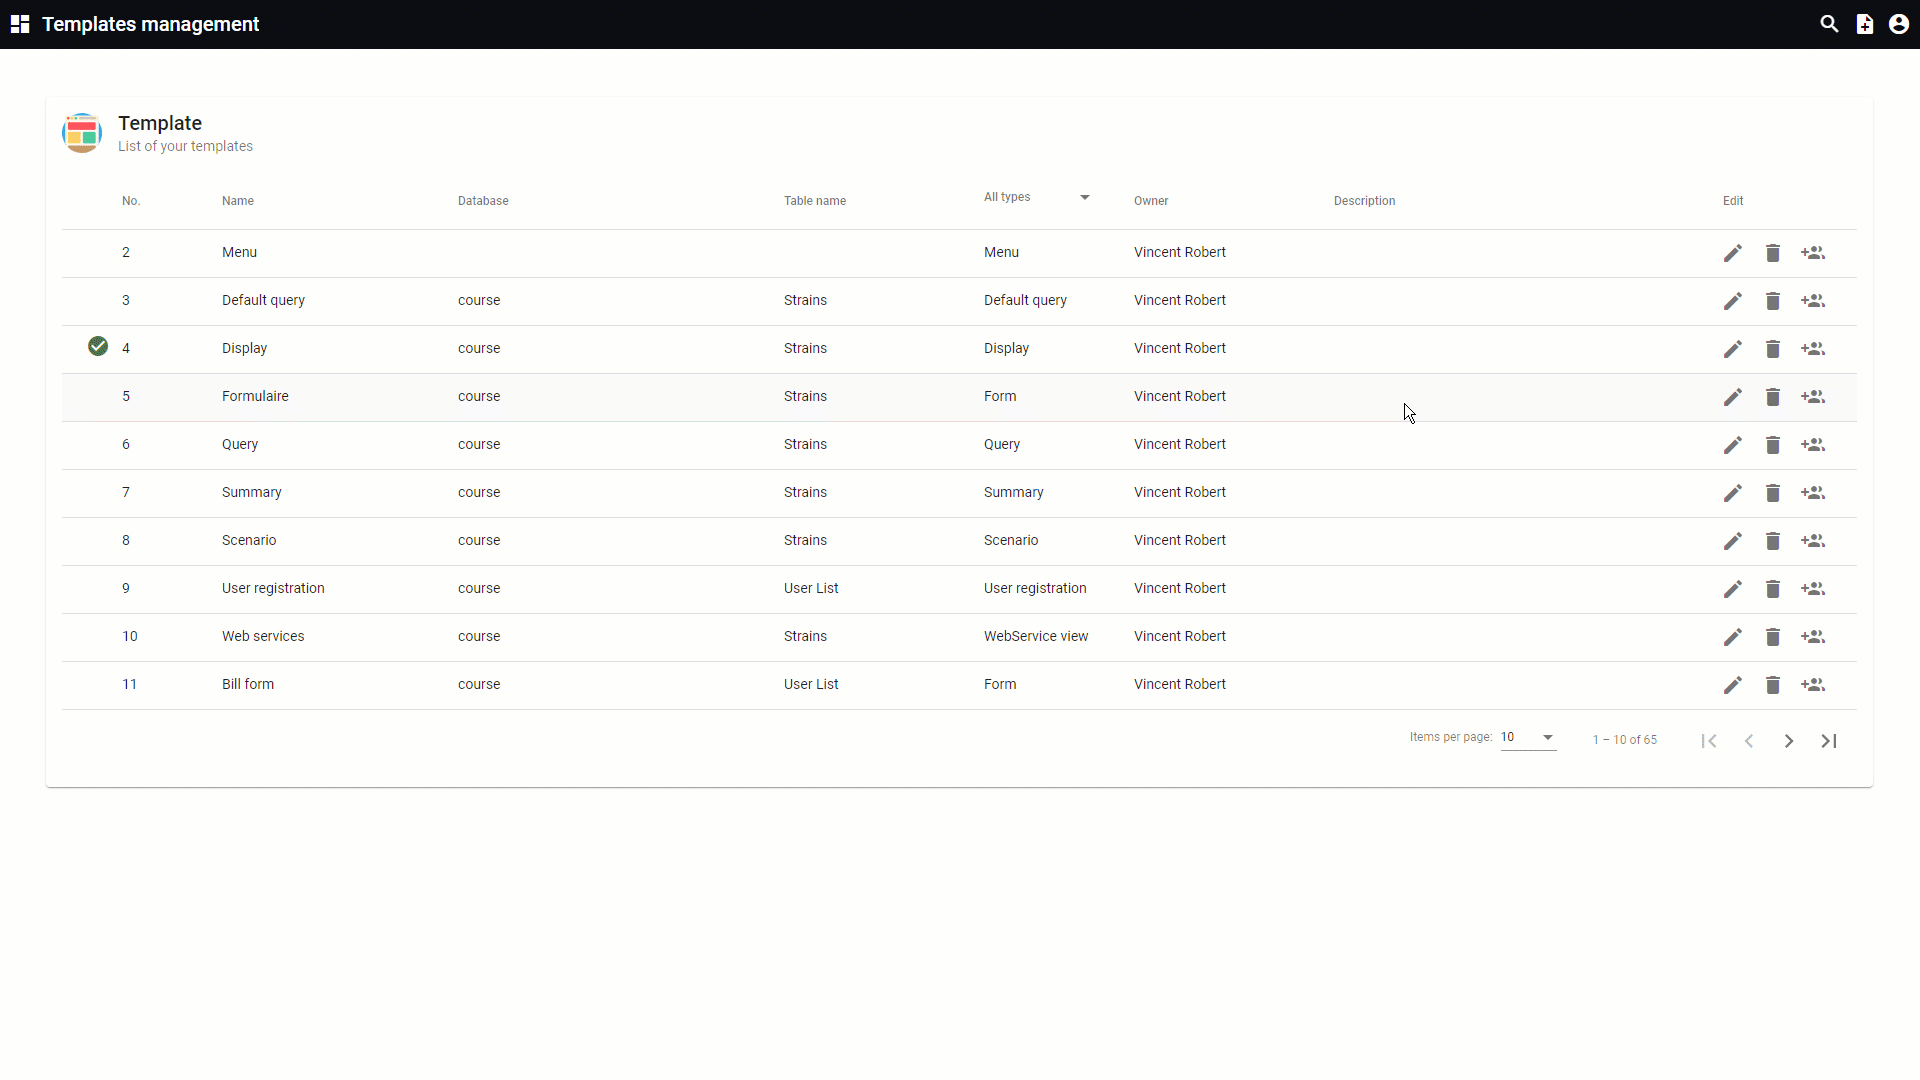
Task: Share the Scenario template
Action: point(1813,541)
